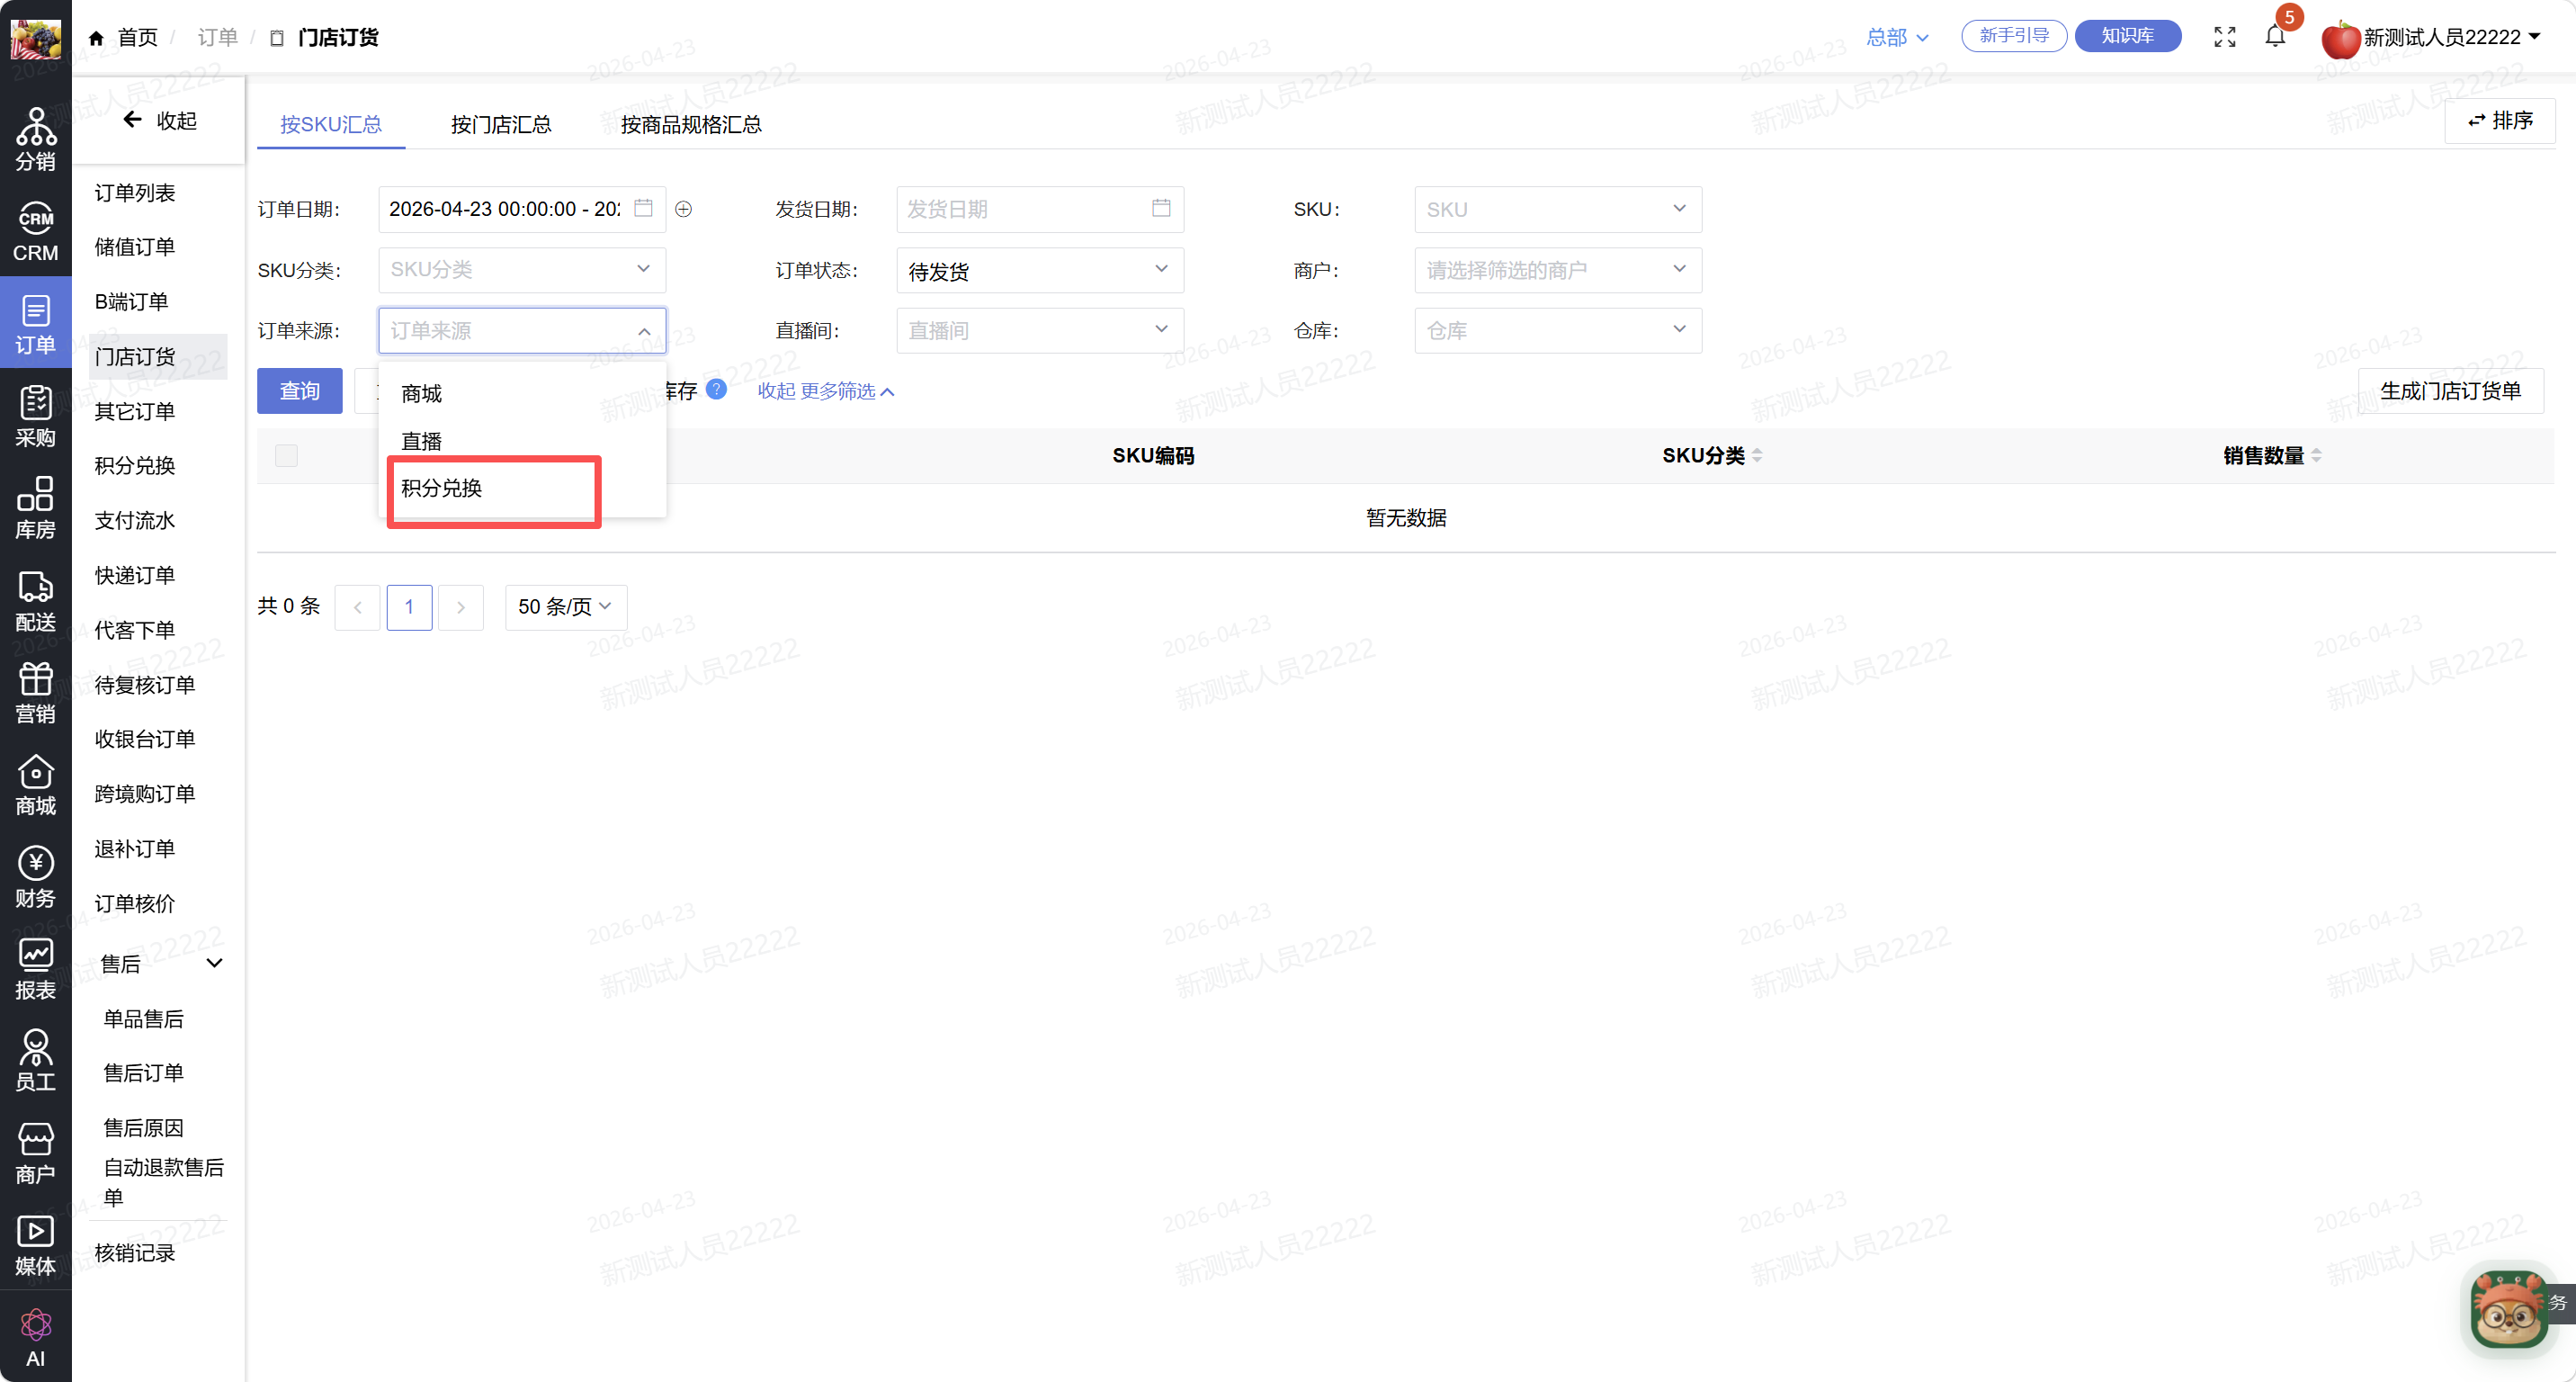This screenshot has height=1382, width=2576.
Task: Click the help question mark icon near 库存
Action: 716,390
